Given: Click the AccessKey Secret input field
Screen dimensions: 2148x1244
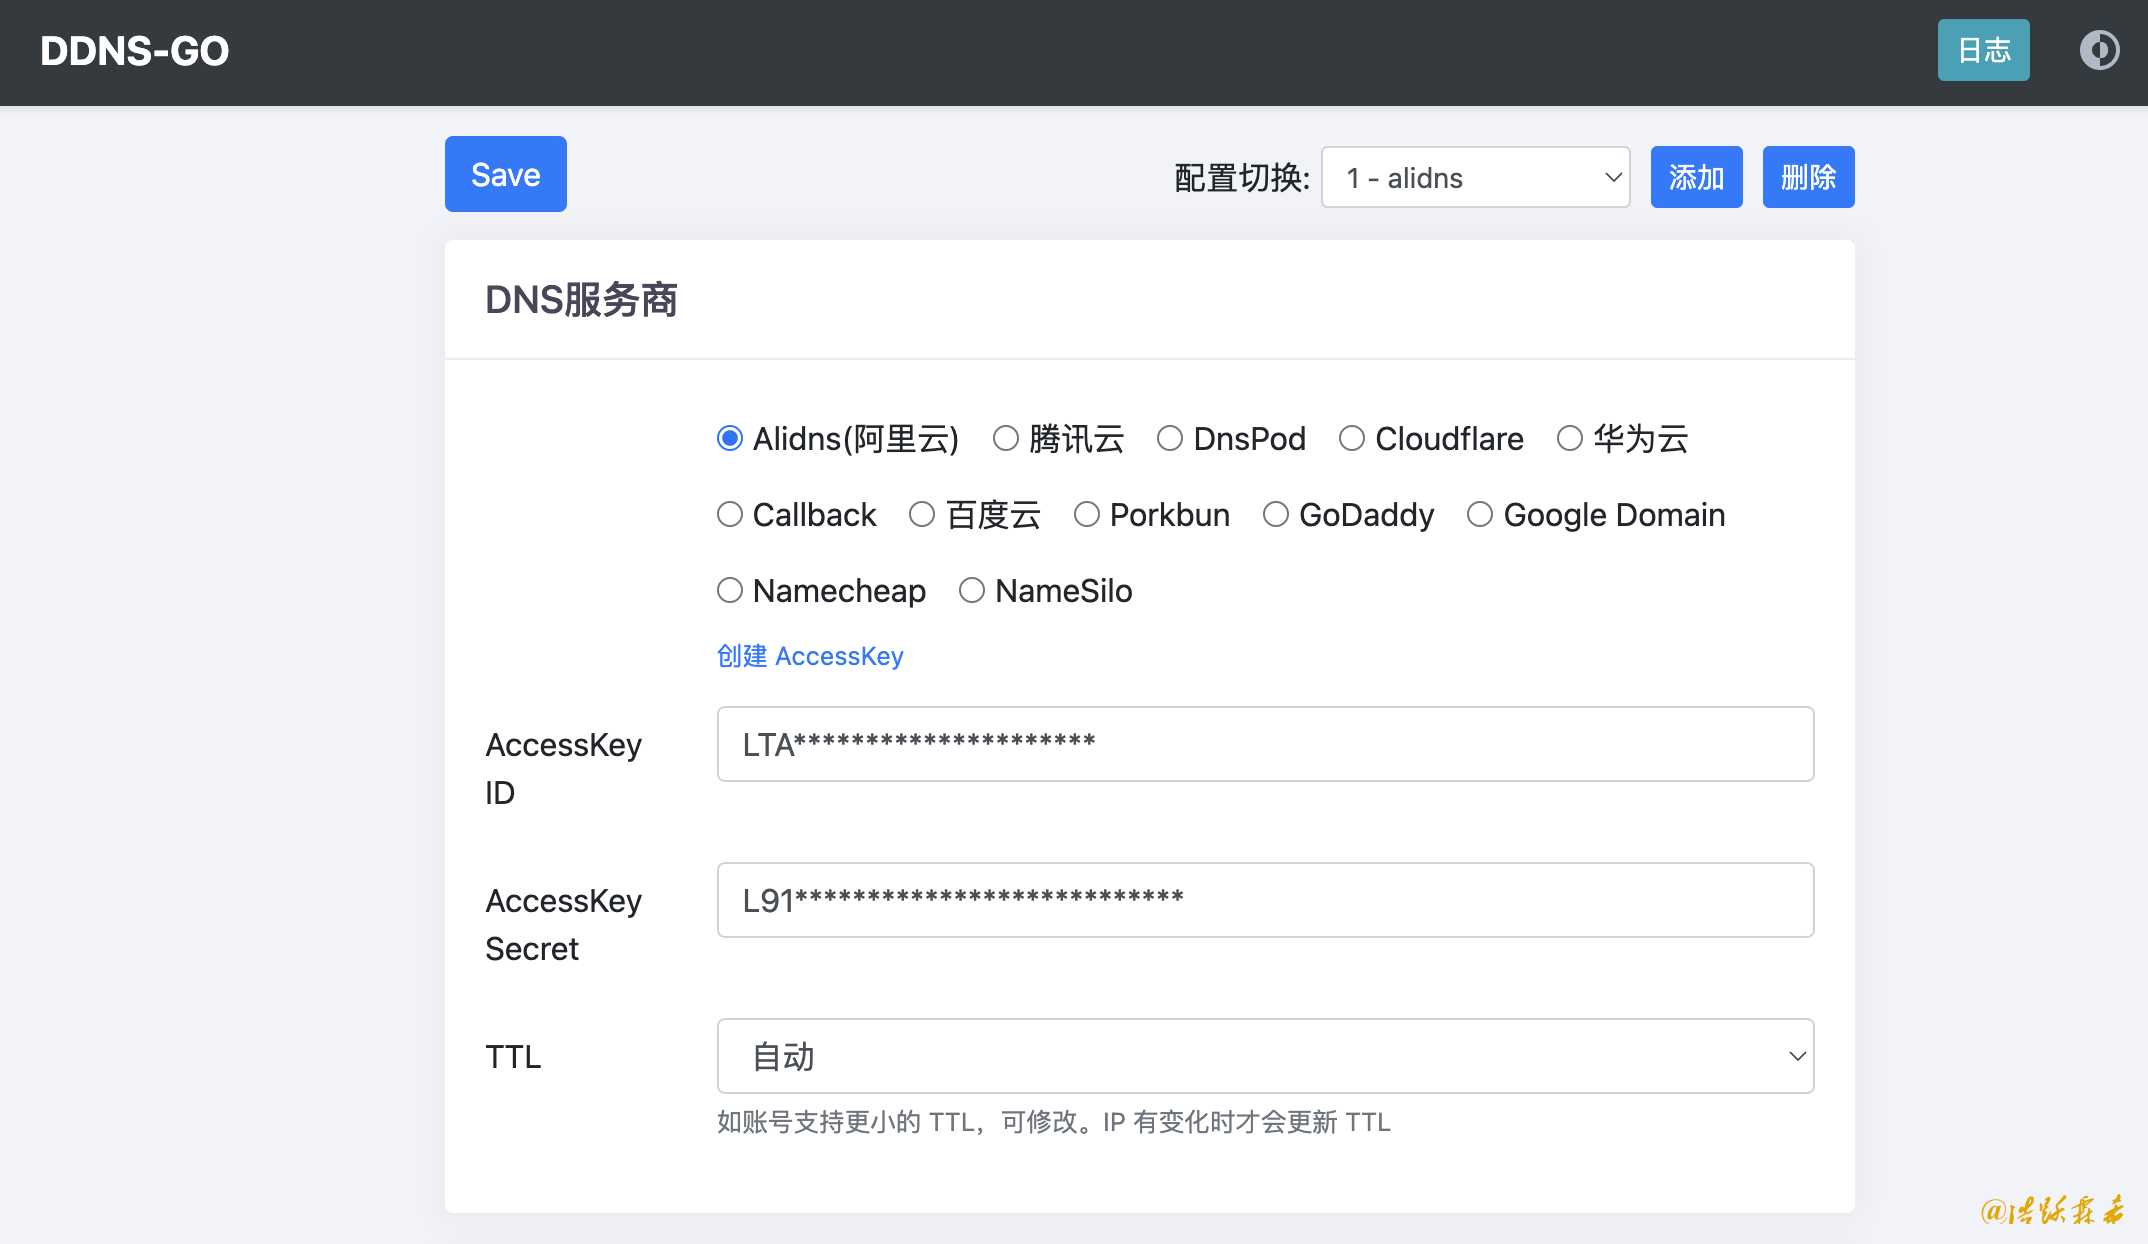Looking at the screenshot, I should pyautogui.click(x=1265, y=900).
